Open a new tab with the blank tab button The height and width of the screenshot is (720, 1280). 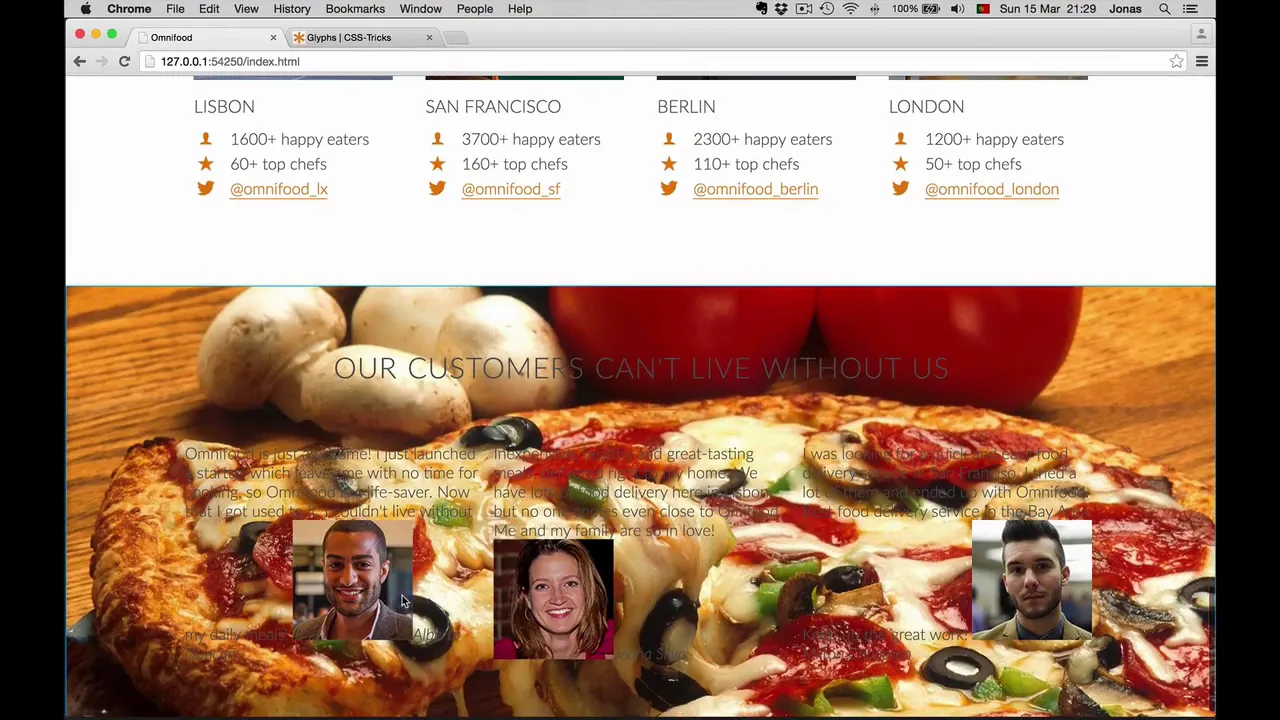tap(455, 38)
